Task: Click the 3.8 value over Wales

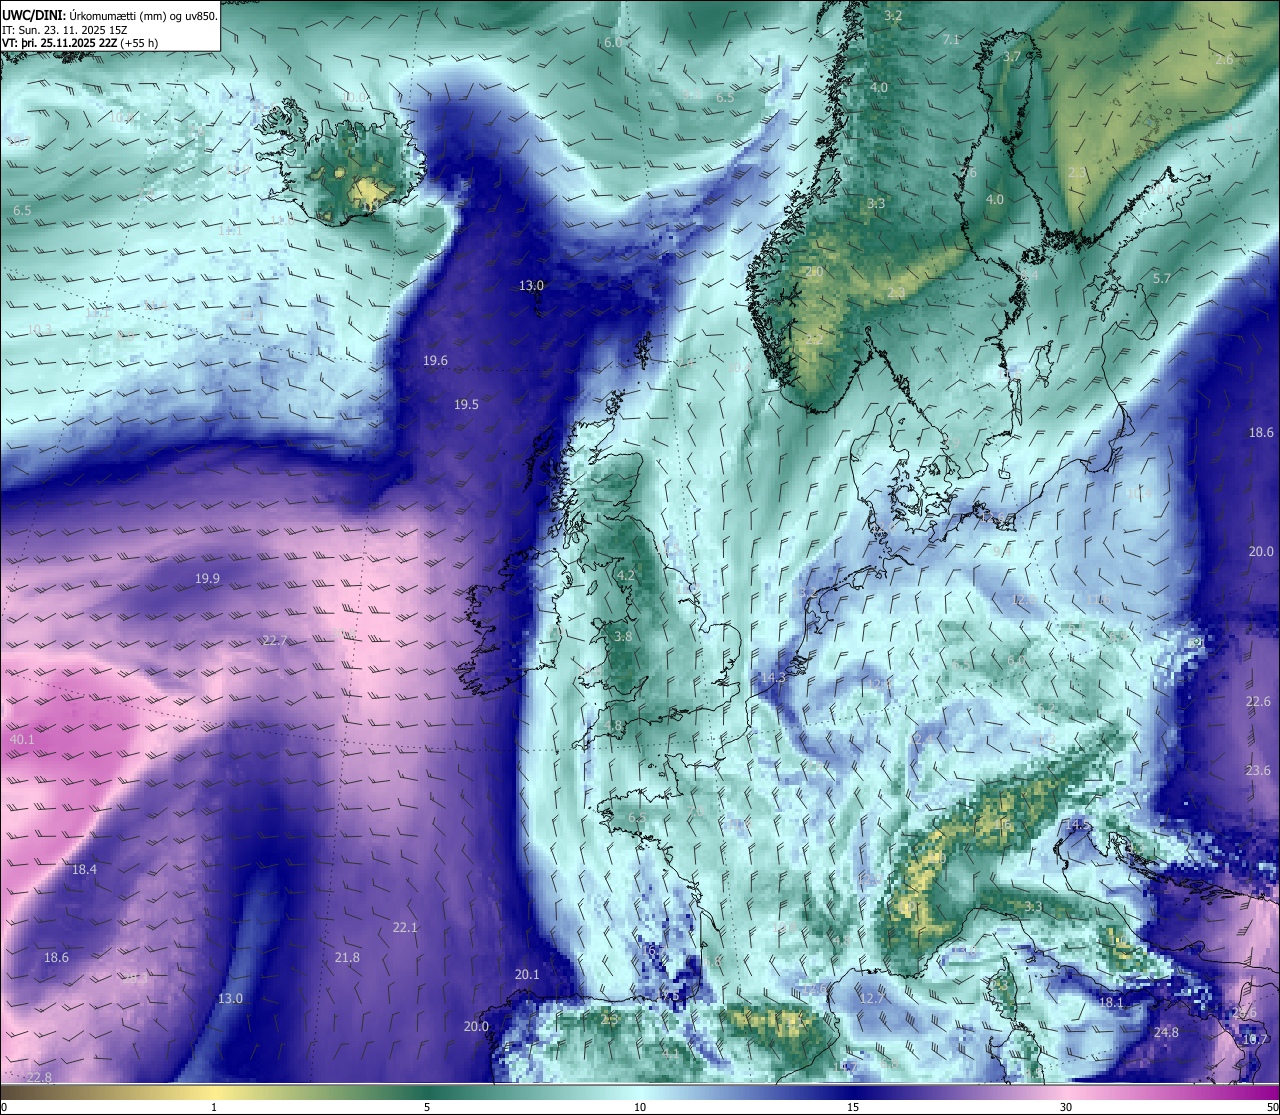Action: tap(623, 637)
